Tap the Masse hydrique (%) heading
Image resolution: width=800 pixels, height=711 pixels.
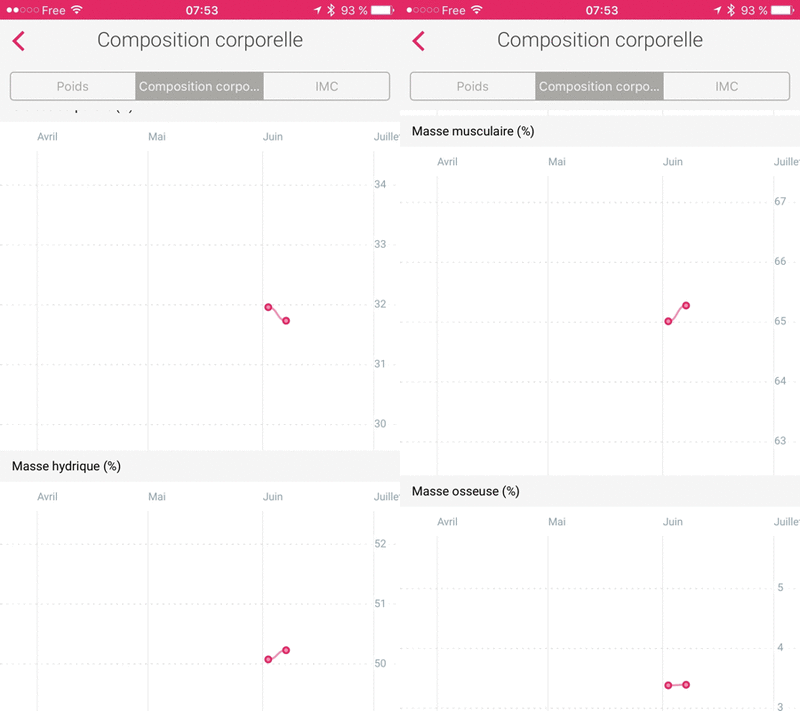point(66,466)
